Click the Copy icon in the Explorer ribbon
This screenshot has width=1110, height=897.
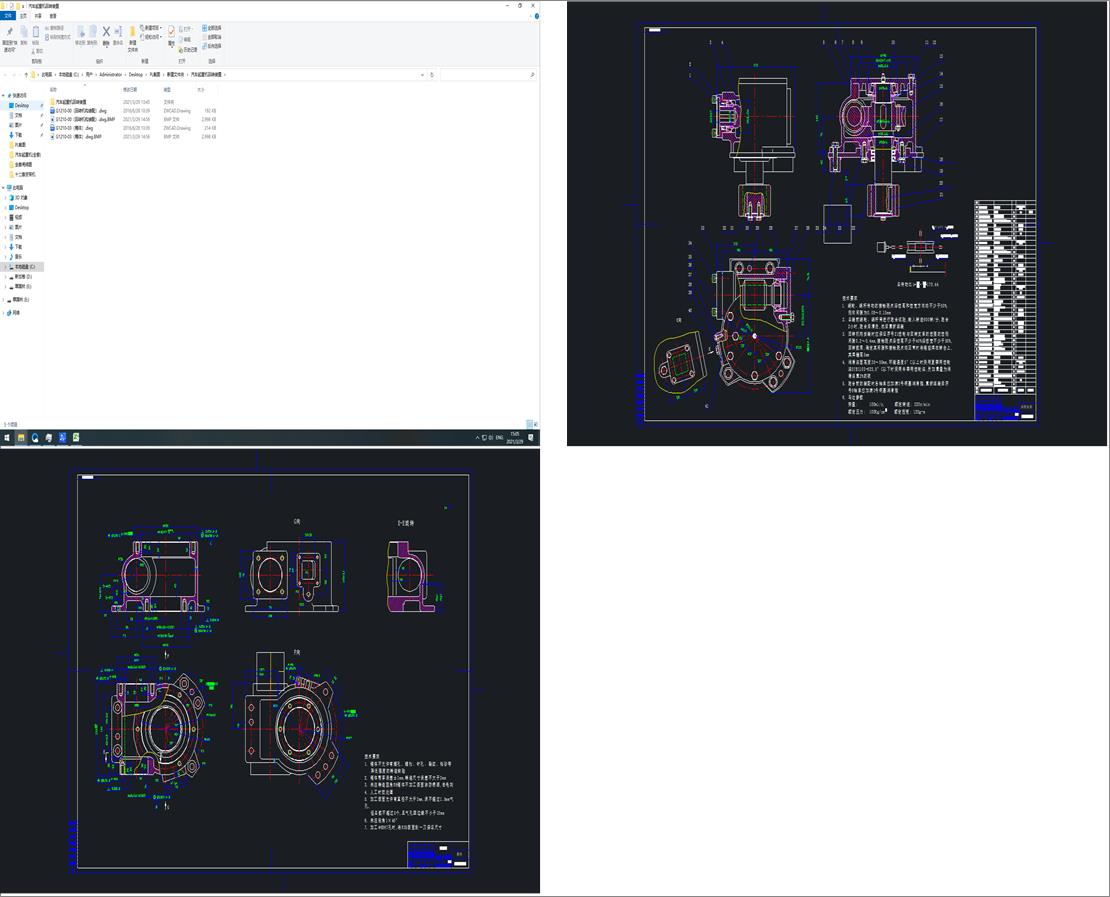(x=24, y=33)
